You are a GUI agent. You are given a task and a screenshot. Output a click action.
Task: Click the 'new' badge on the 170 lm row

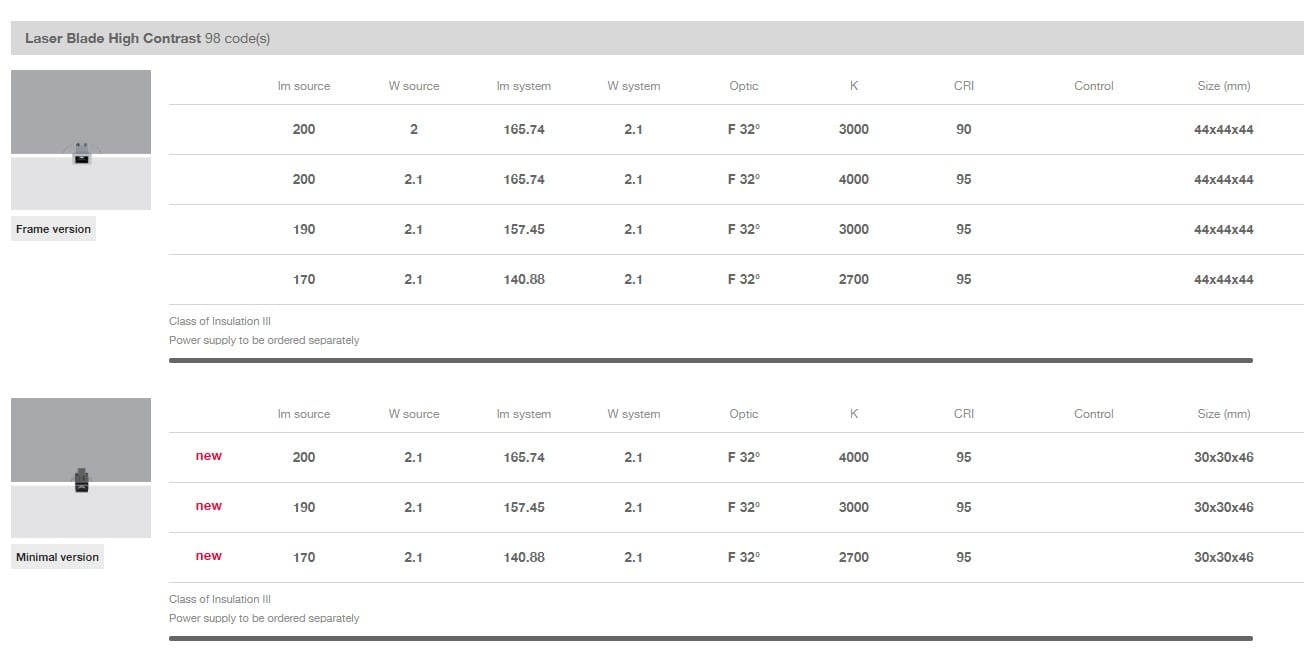209,556
